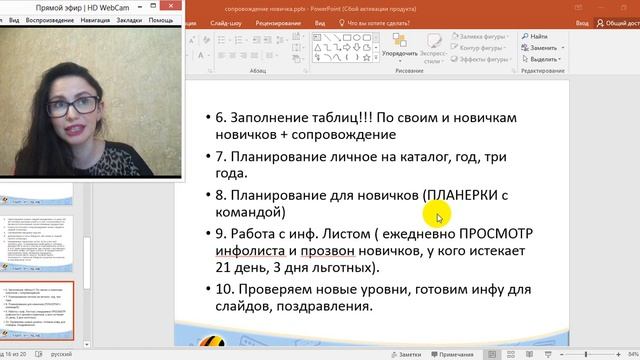Toggle Center paragraph alignment
Screen dimensions: 640x360
[232, 55]
